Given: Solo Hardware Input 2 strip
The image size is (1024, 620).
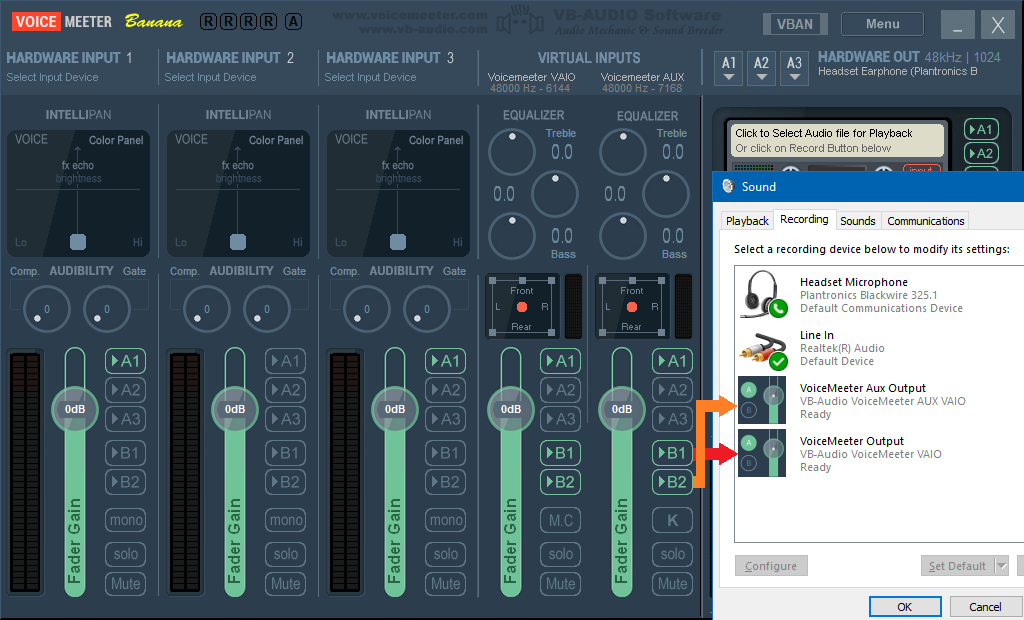Looking at the screenshot, I should coord(285,554).
